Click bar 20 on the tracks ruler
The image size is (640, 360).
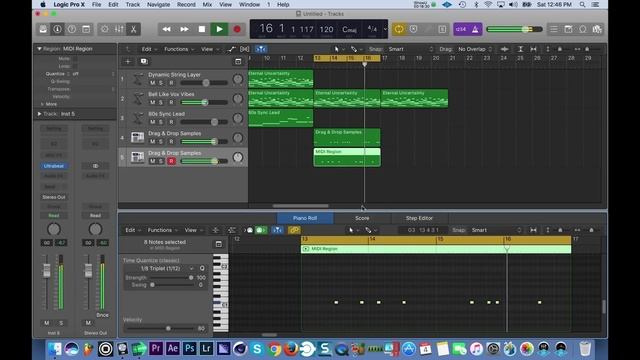(x=436, y=58)
